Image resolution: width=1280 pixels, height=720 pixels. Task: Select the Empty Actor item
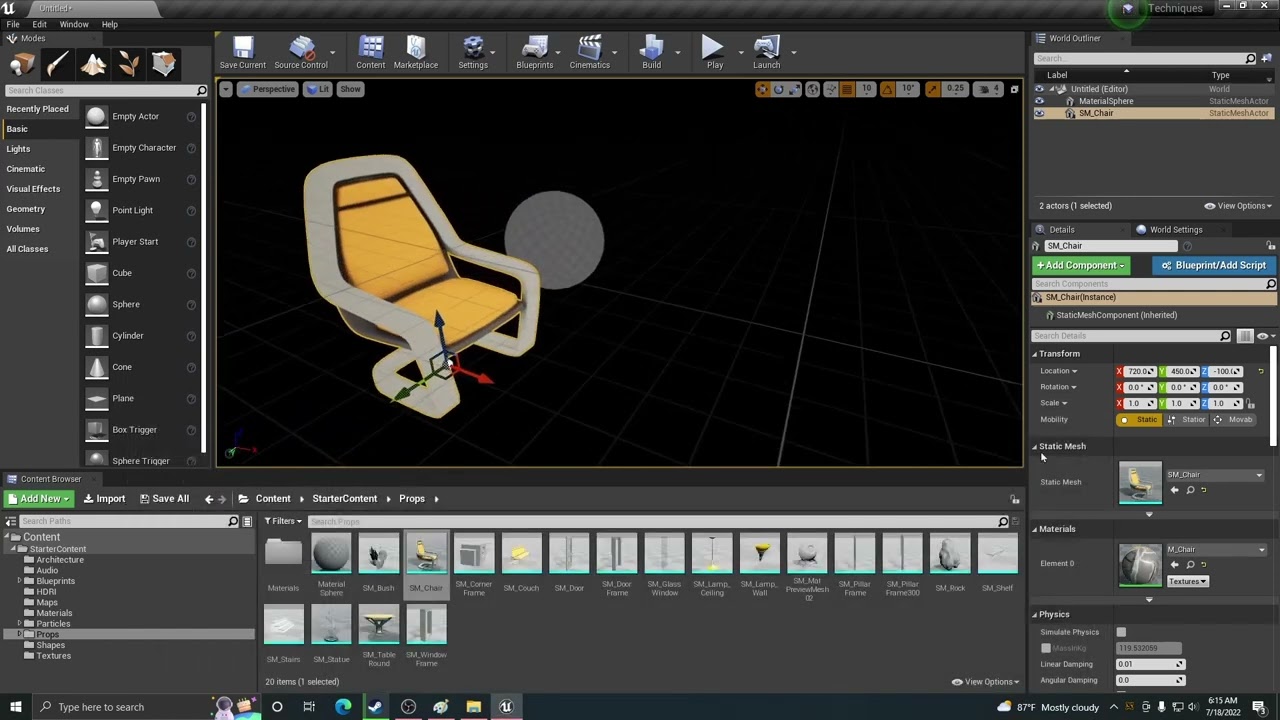pos(141,116)
